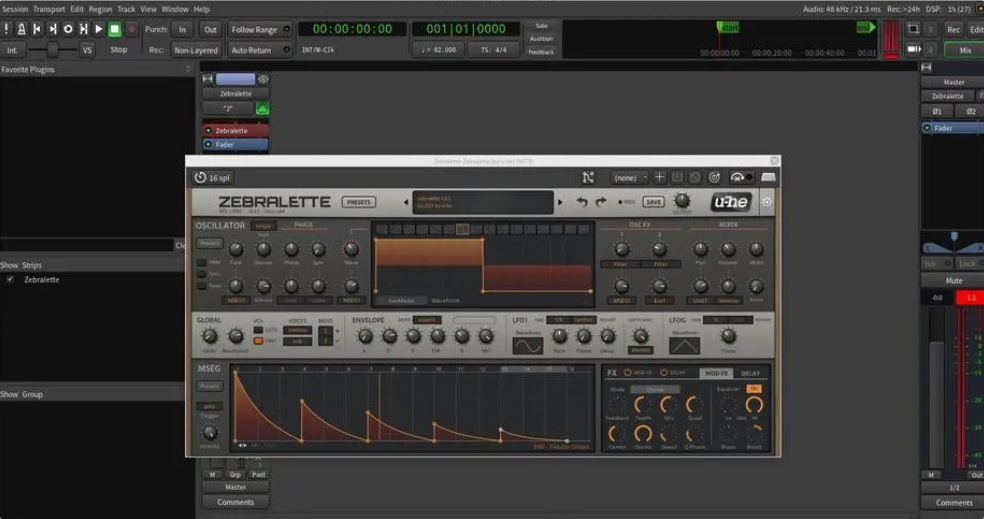Toggle loop playback icon

point(68,29)
